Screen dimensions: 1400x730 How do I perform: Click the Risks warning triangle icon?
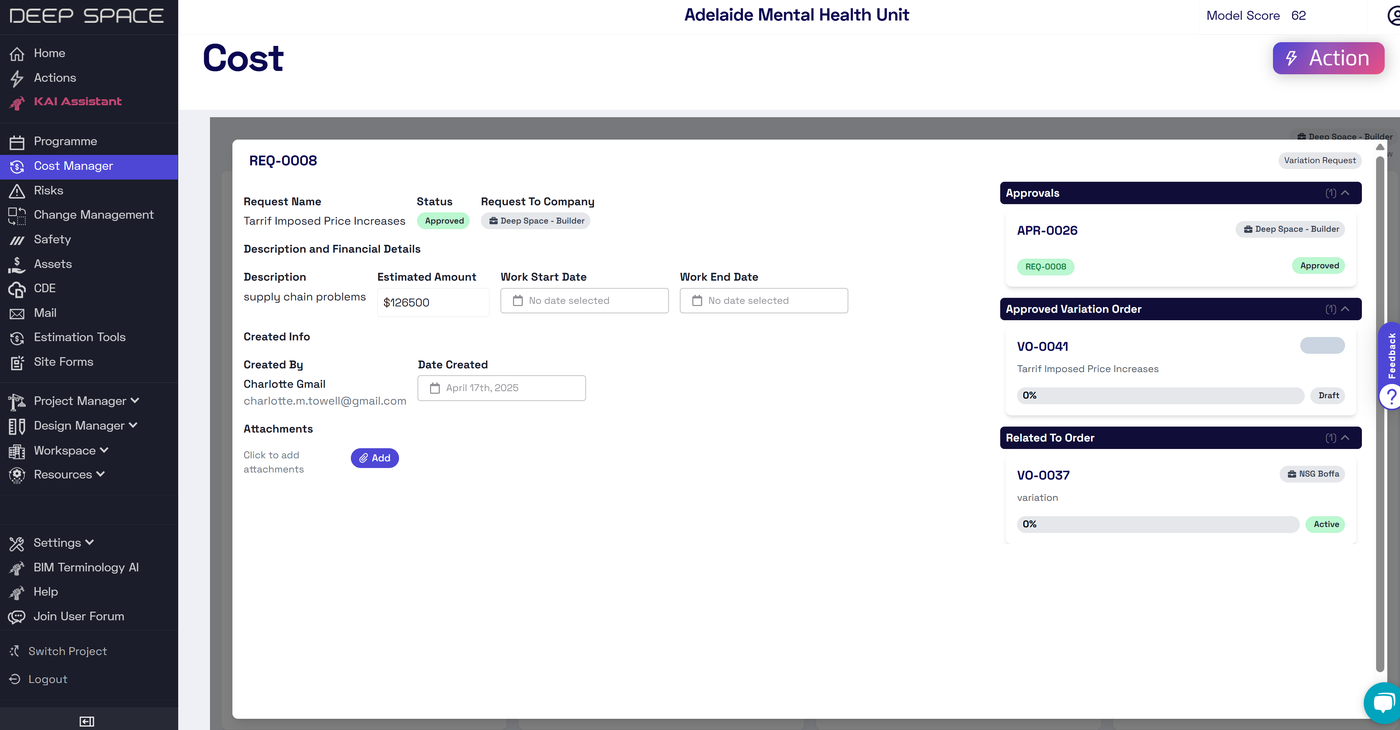[17, 191]
